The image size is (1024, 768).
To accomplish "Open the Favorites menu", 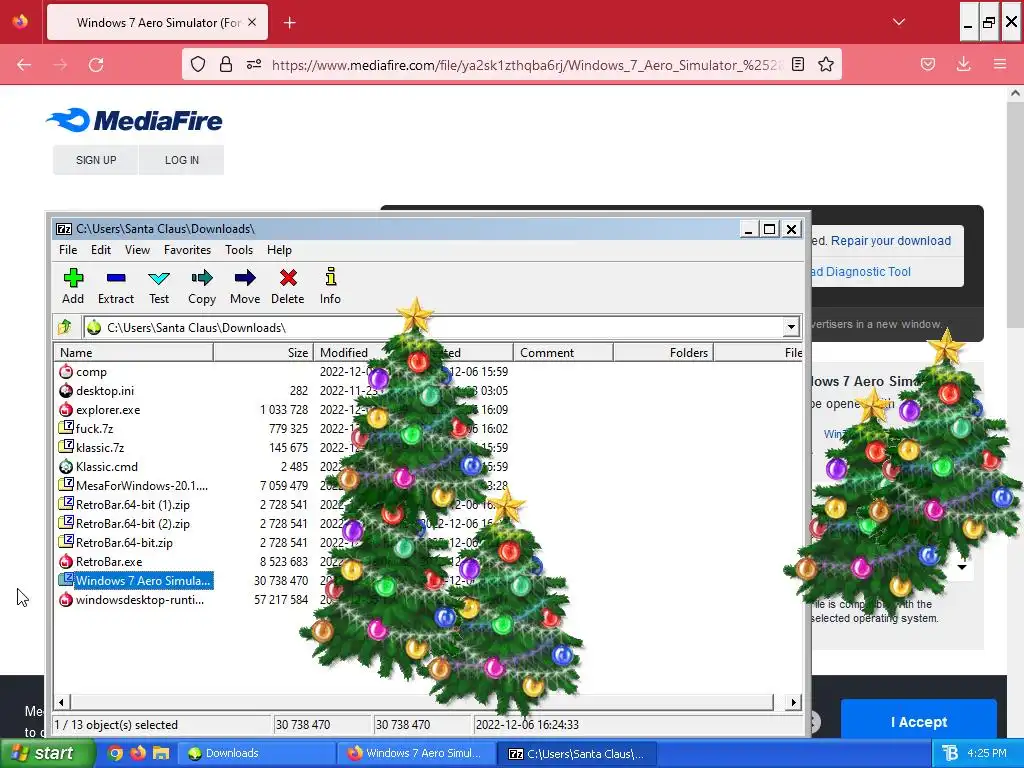I will (187, 250).
